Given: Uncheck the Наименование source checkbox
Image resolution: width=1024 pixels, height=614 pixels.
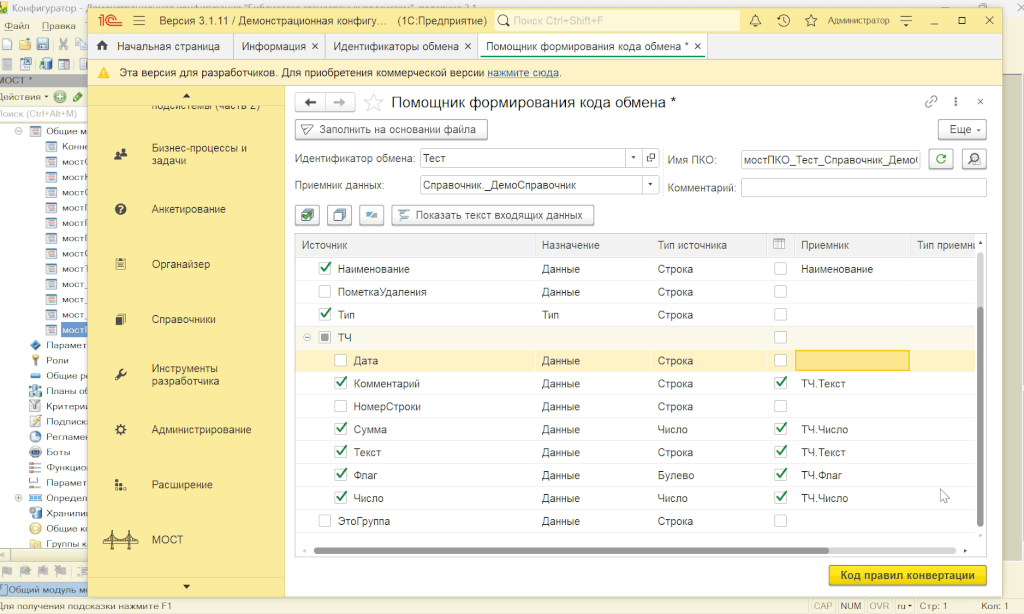Looking at the screenshot, I should point(324,268).
